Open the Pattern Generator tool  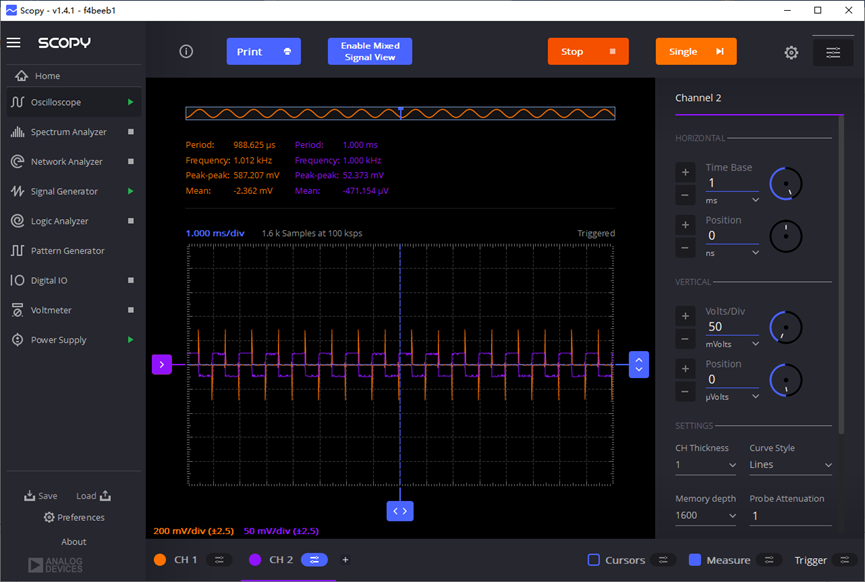(x=67, y=251)
